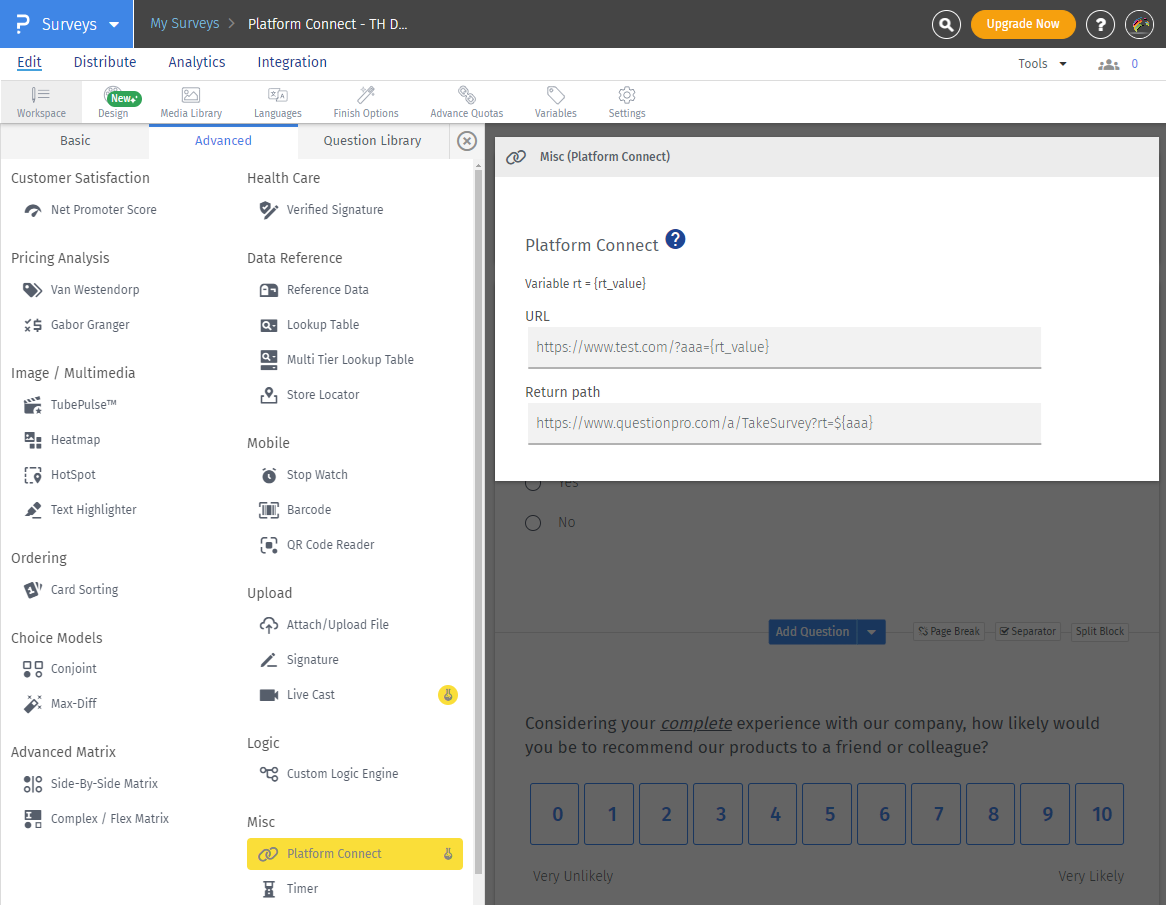Select Timer question type
Screen dimensions: 1166x905
tap(290, 889)
